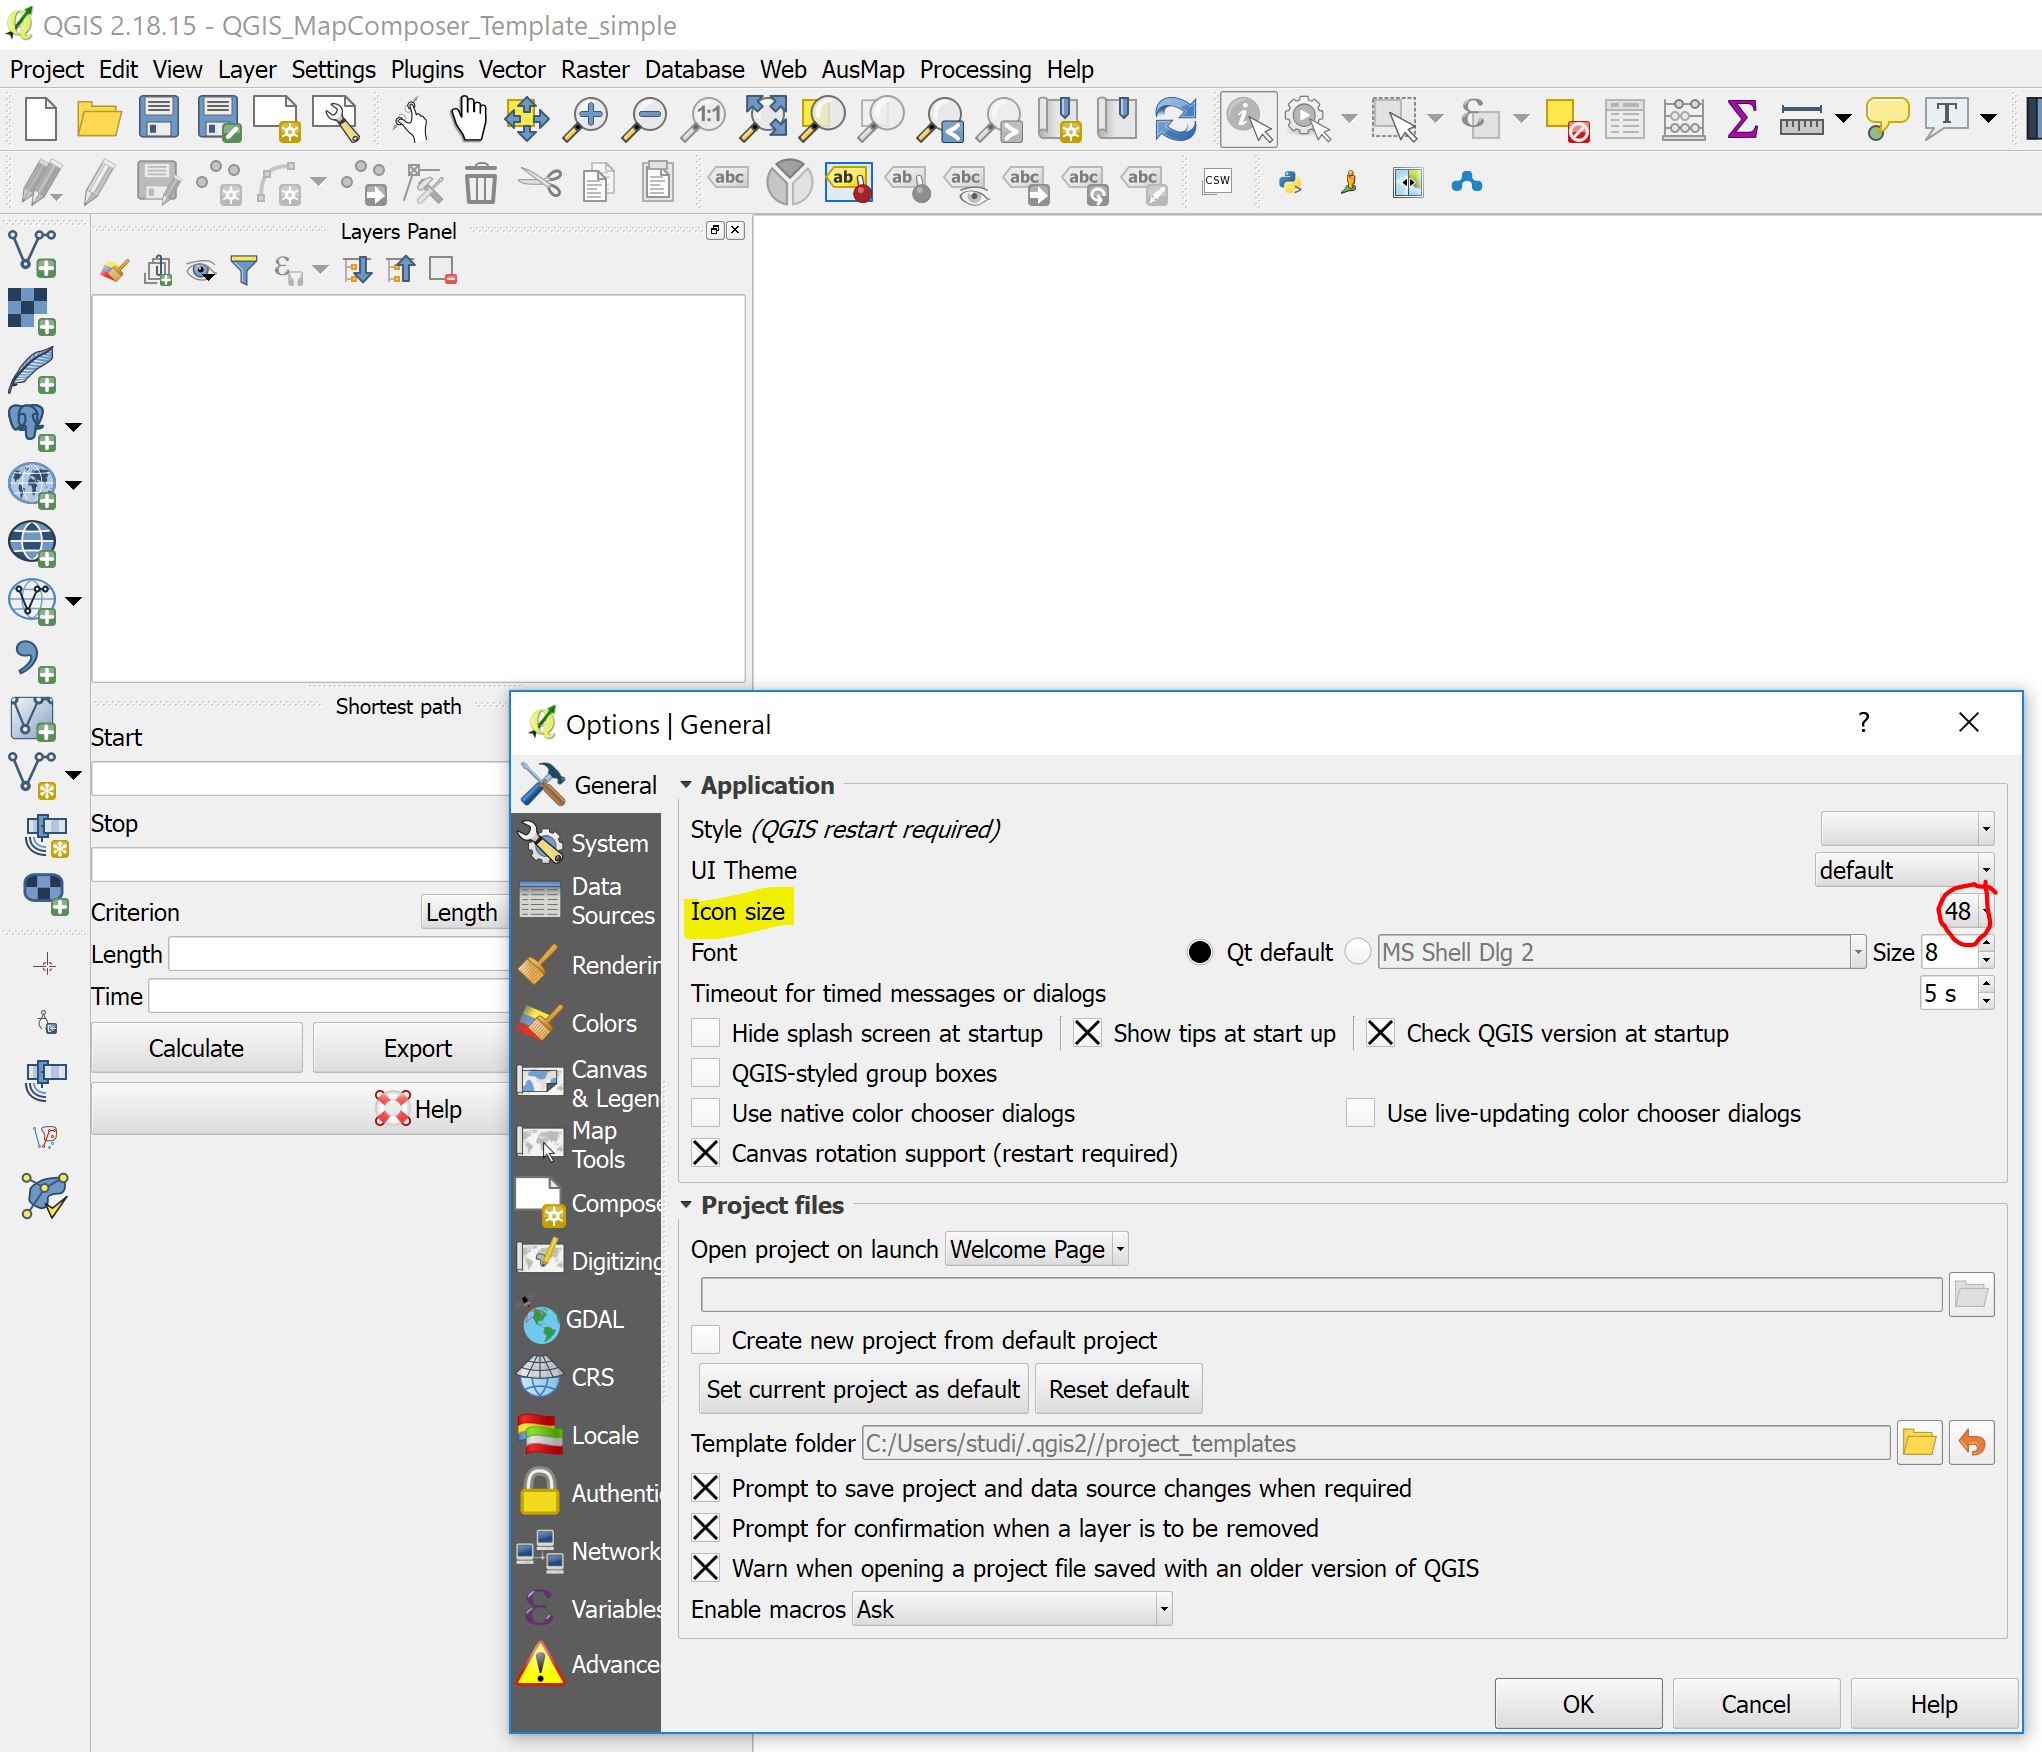Open the Icon size dropdown showing 48
This screenshot has width=2042, height=1752.
pyautogui.click(x=1965, y=911)
